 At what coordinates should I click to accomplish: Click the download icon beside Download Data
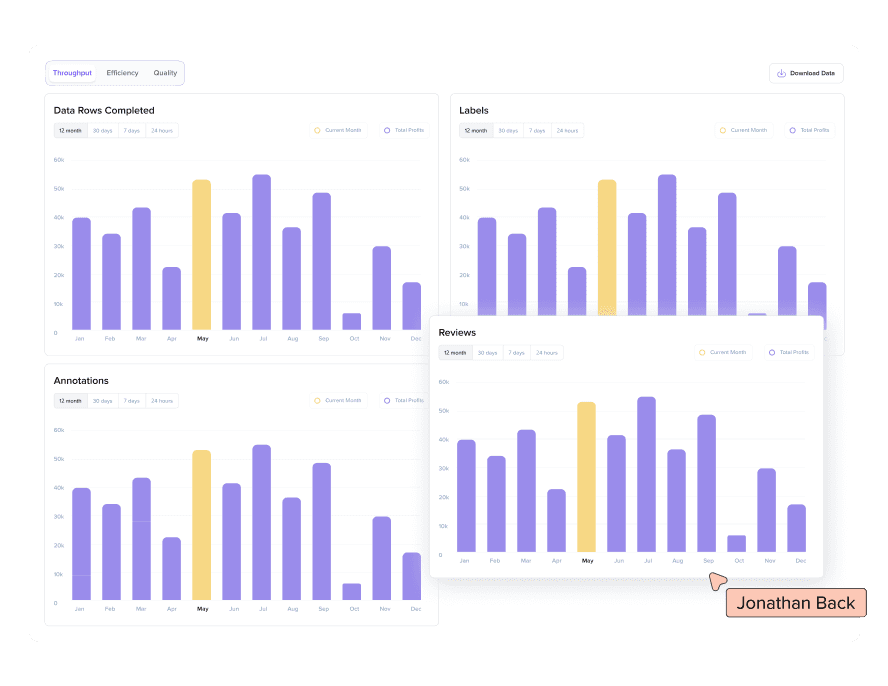(x=781, y=73)
